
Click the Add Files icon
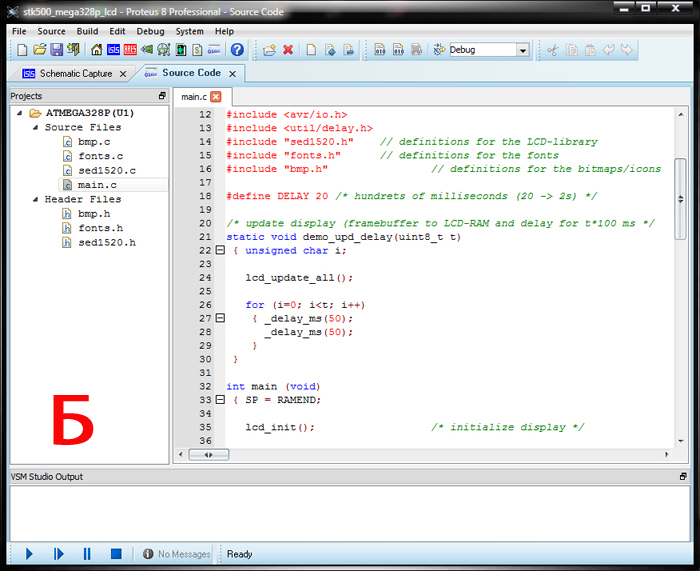point(330,50)
